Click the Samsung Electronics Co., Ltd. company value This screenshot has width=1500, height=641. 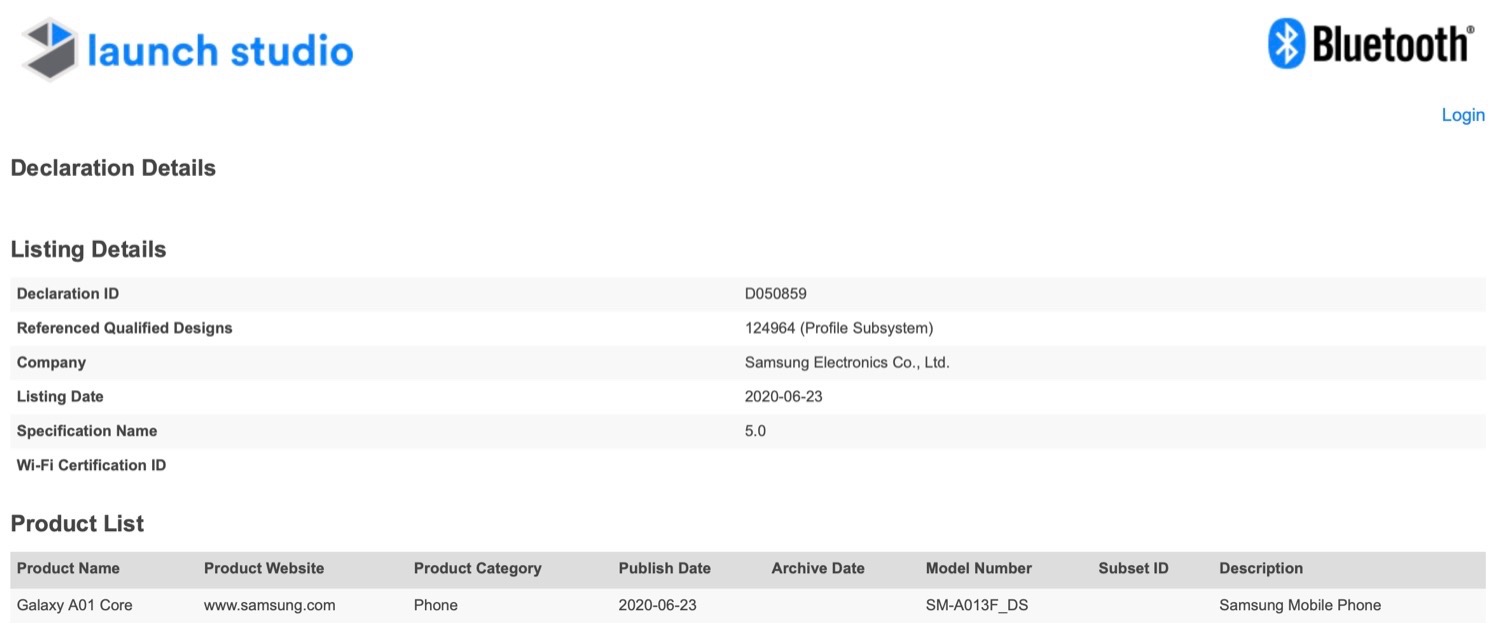[x=846, y=362]
